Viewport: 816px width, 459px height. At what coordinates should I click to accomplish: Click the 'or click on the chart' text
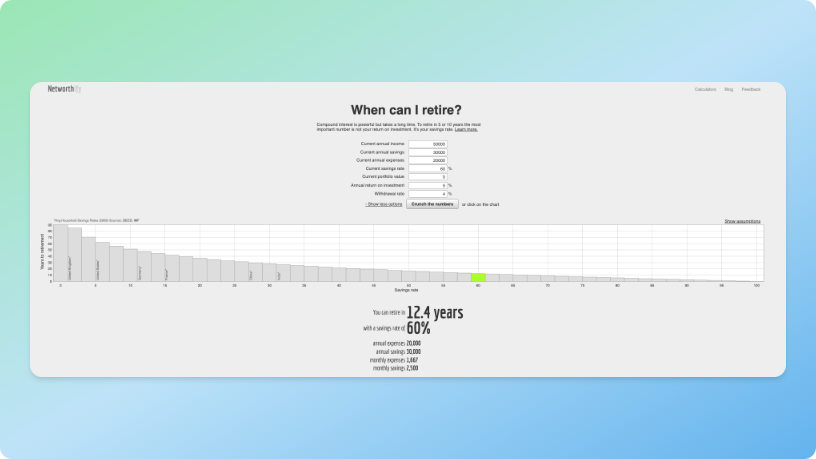point(480,205)
